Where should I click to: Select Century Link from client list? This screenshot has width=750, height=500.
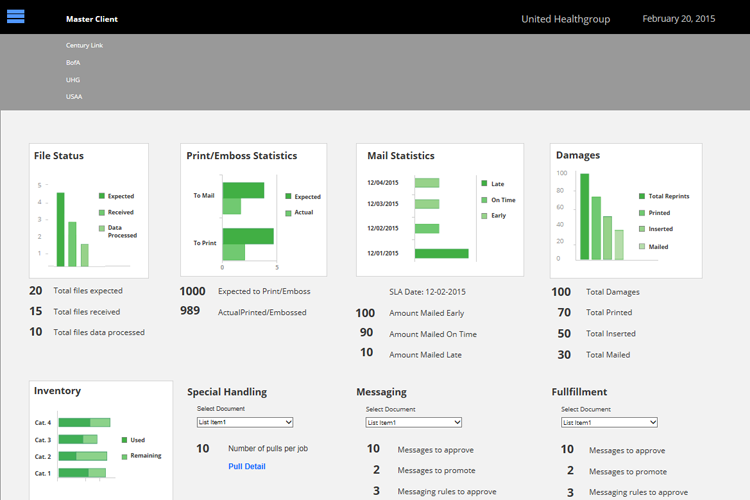[84, 45]
